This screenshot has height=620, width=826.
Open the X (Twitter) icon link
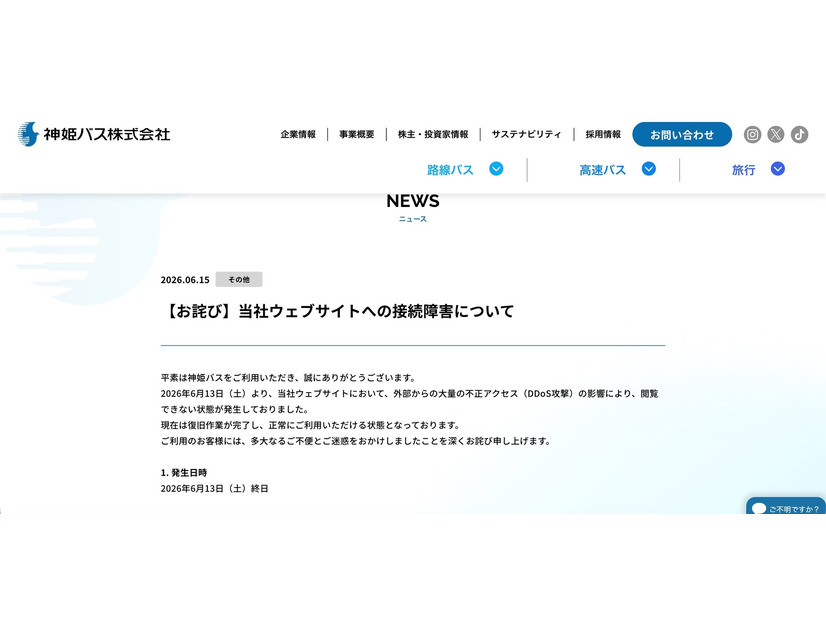pyautogui.click(x=775, y=134)
